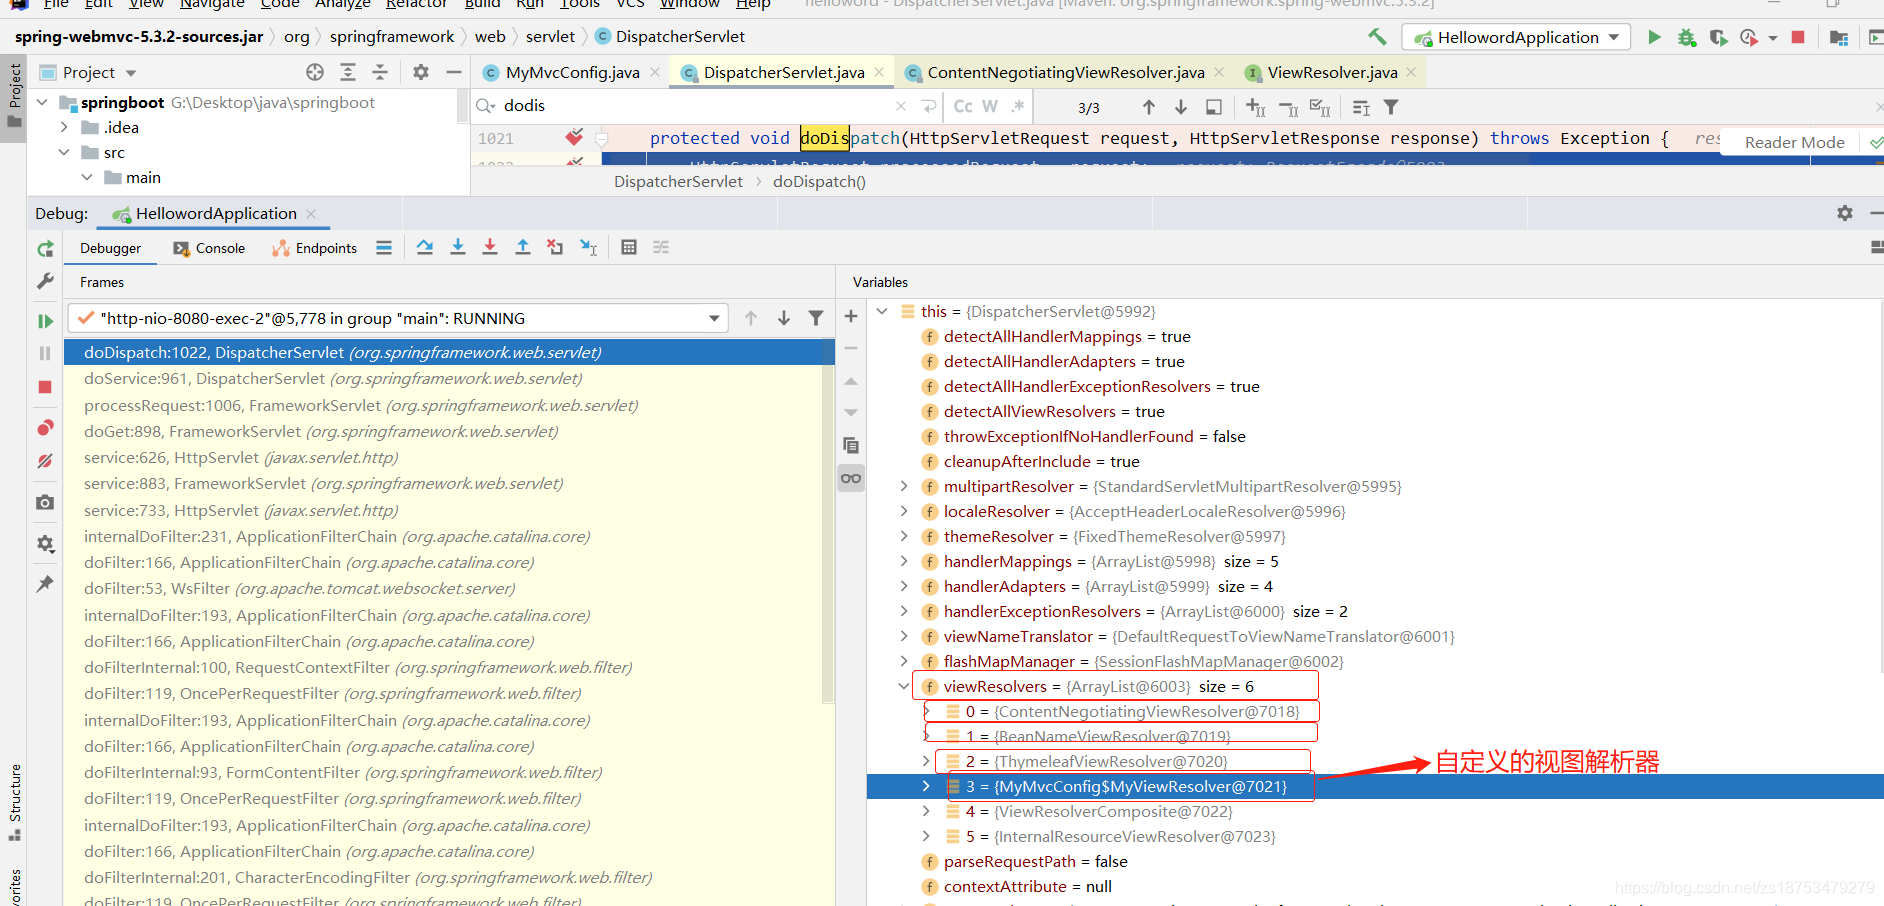Screen dimensions: 1884x906
Task: Toggle Words (W) option in search bar
Action: pyautogui.click(x=990, y=106)
